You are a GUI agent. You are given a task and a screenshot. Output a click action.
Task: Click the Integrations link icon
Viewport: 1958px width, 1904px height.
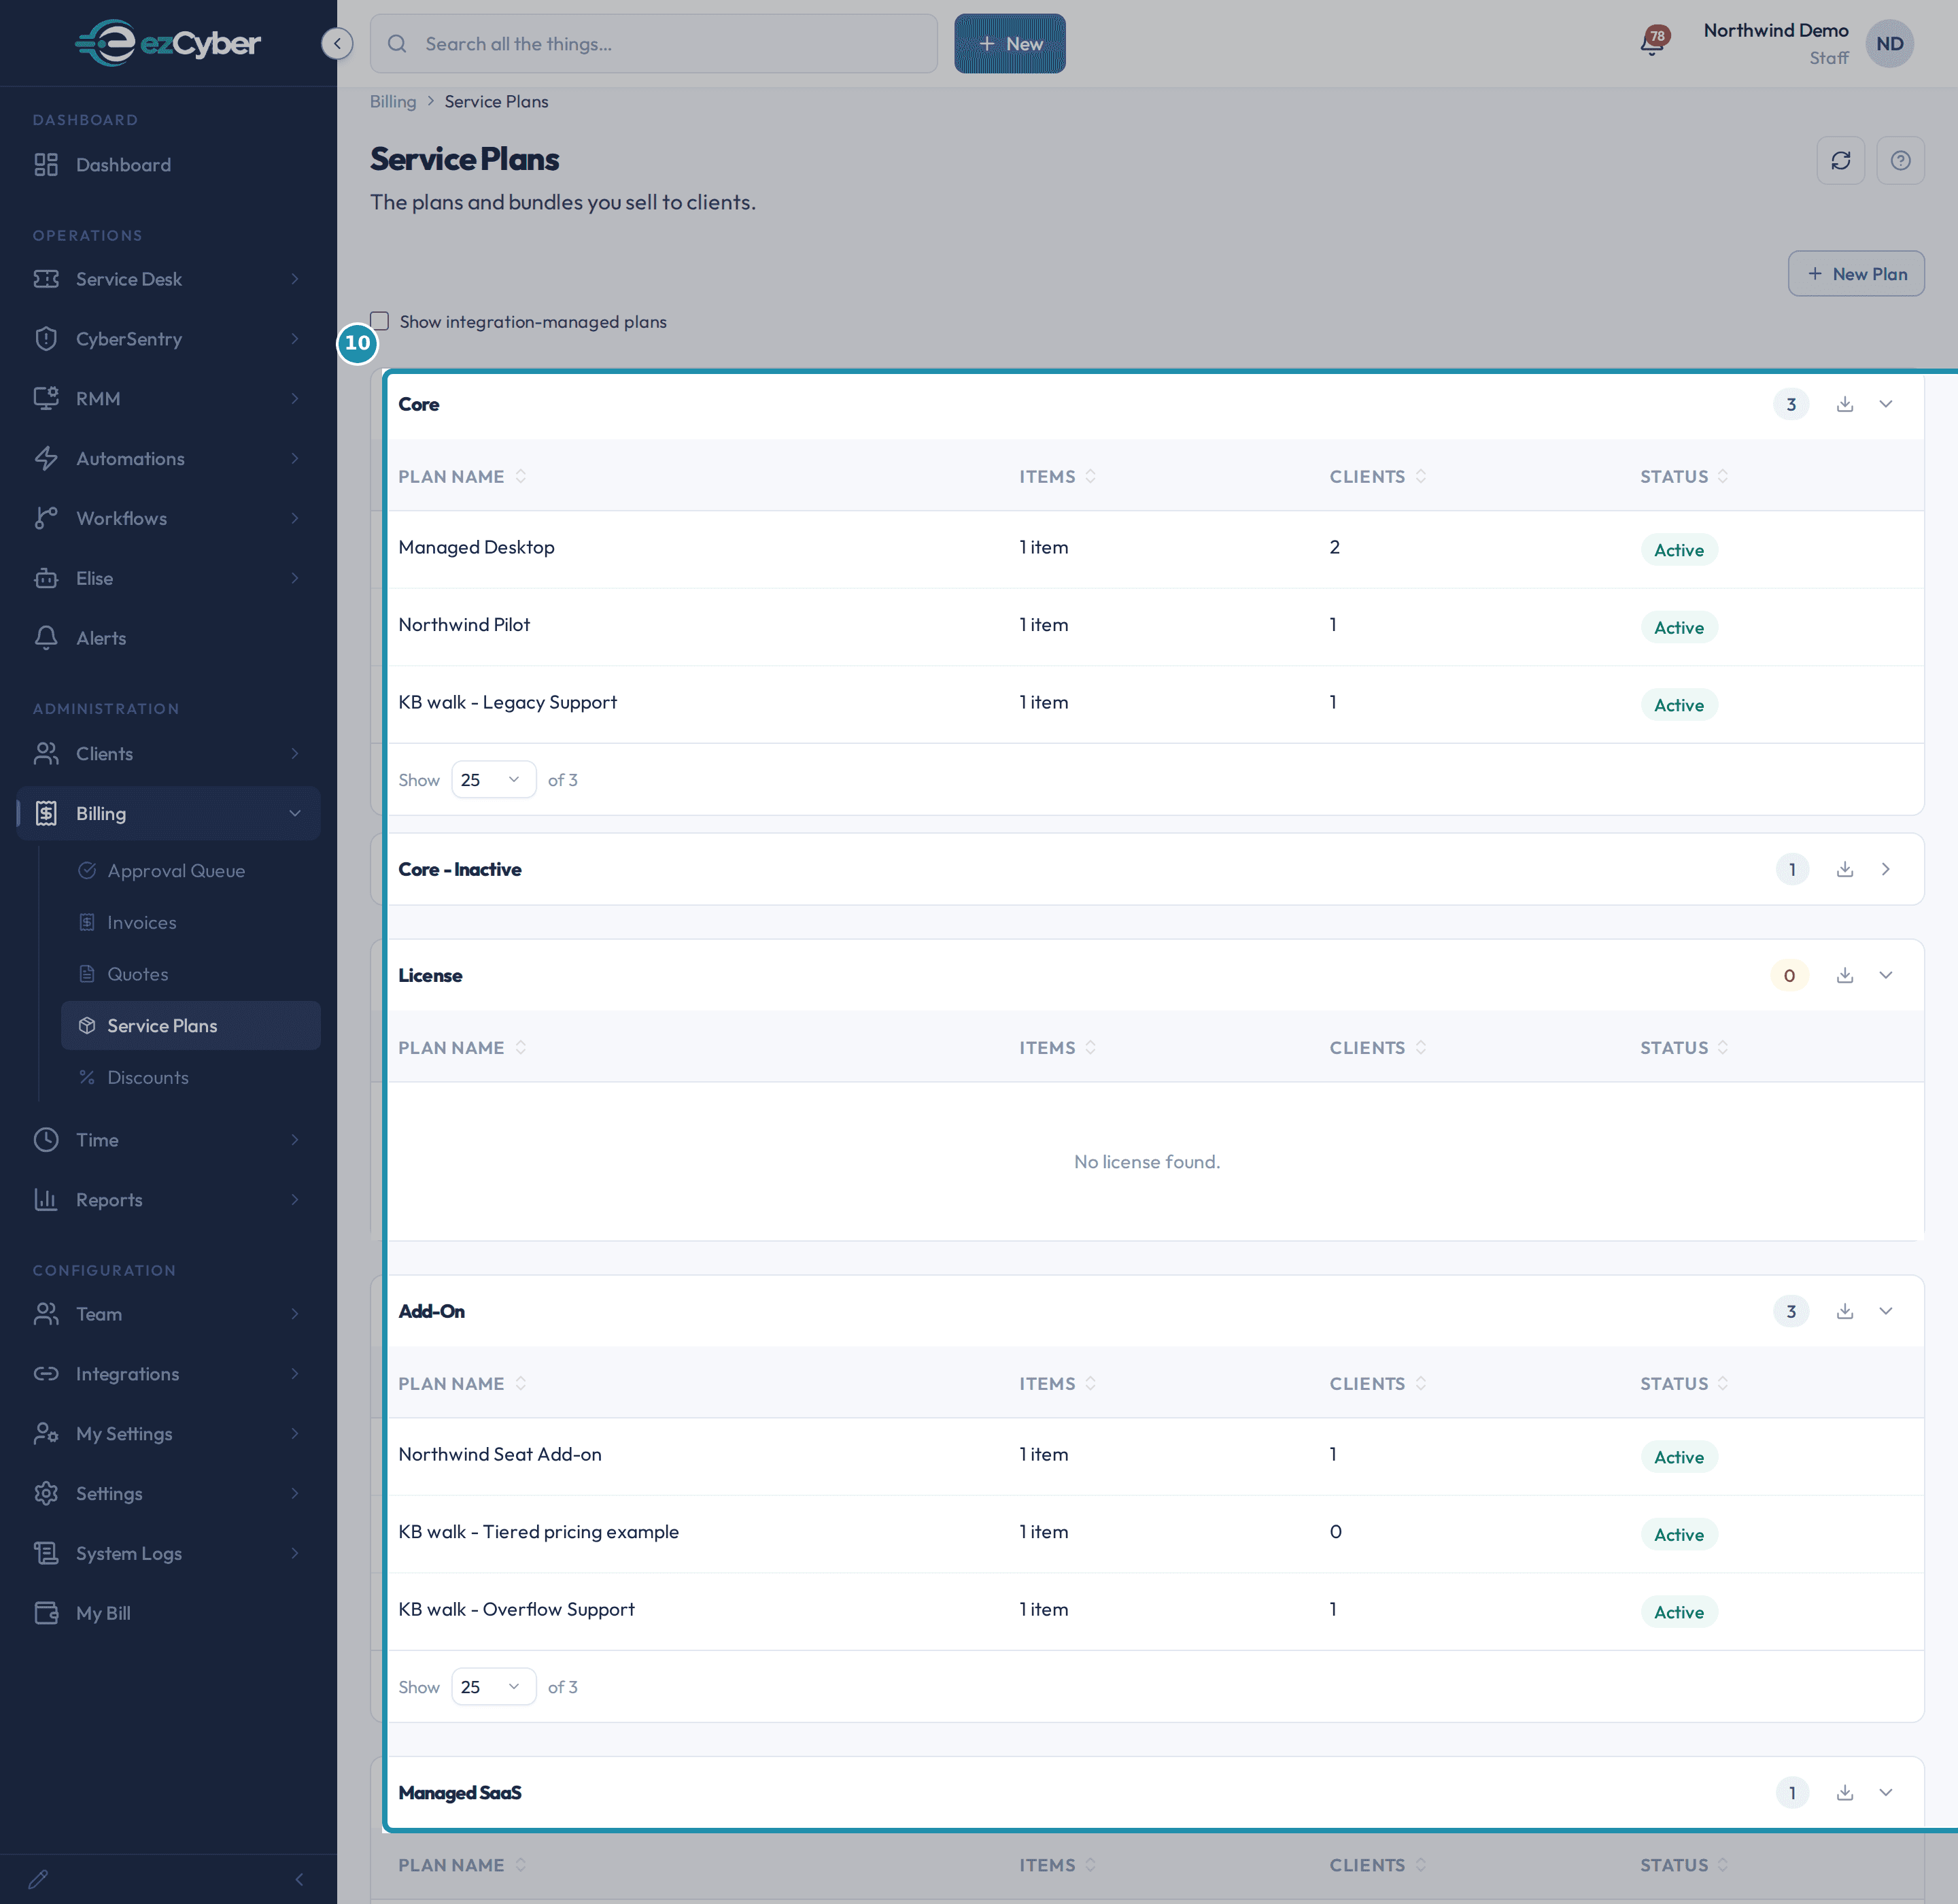click(46, 1374)
